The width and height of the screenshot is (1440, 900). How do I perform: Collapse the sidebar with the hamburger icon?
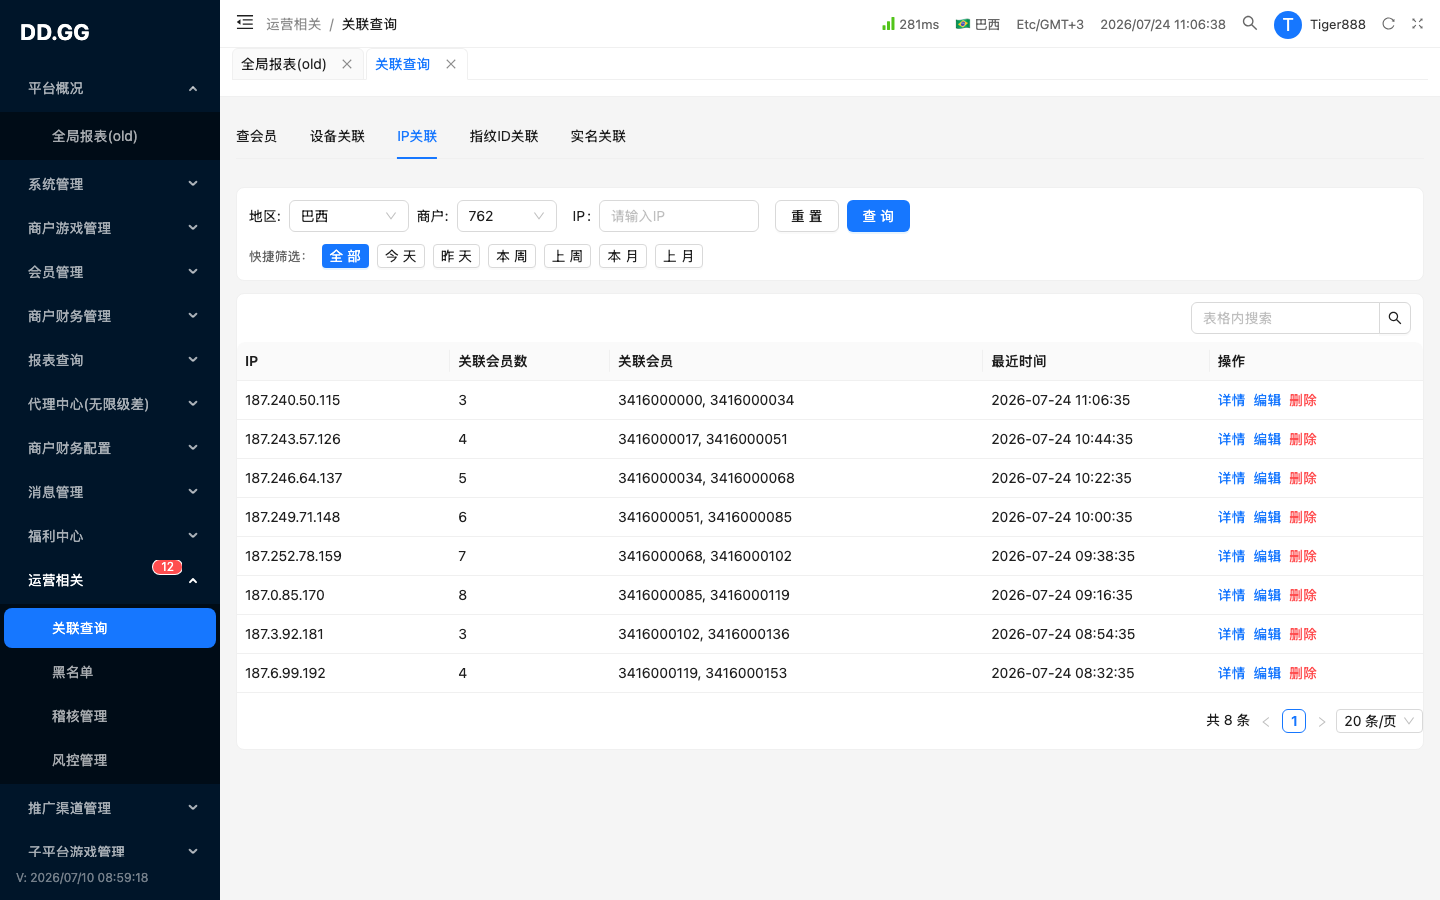click(245, 22)
